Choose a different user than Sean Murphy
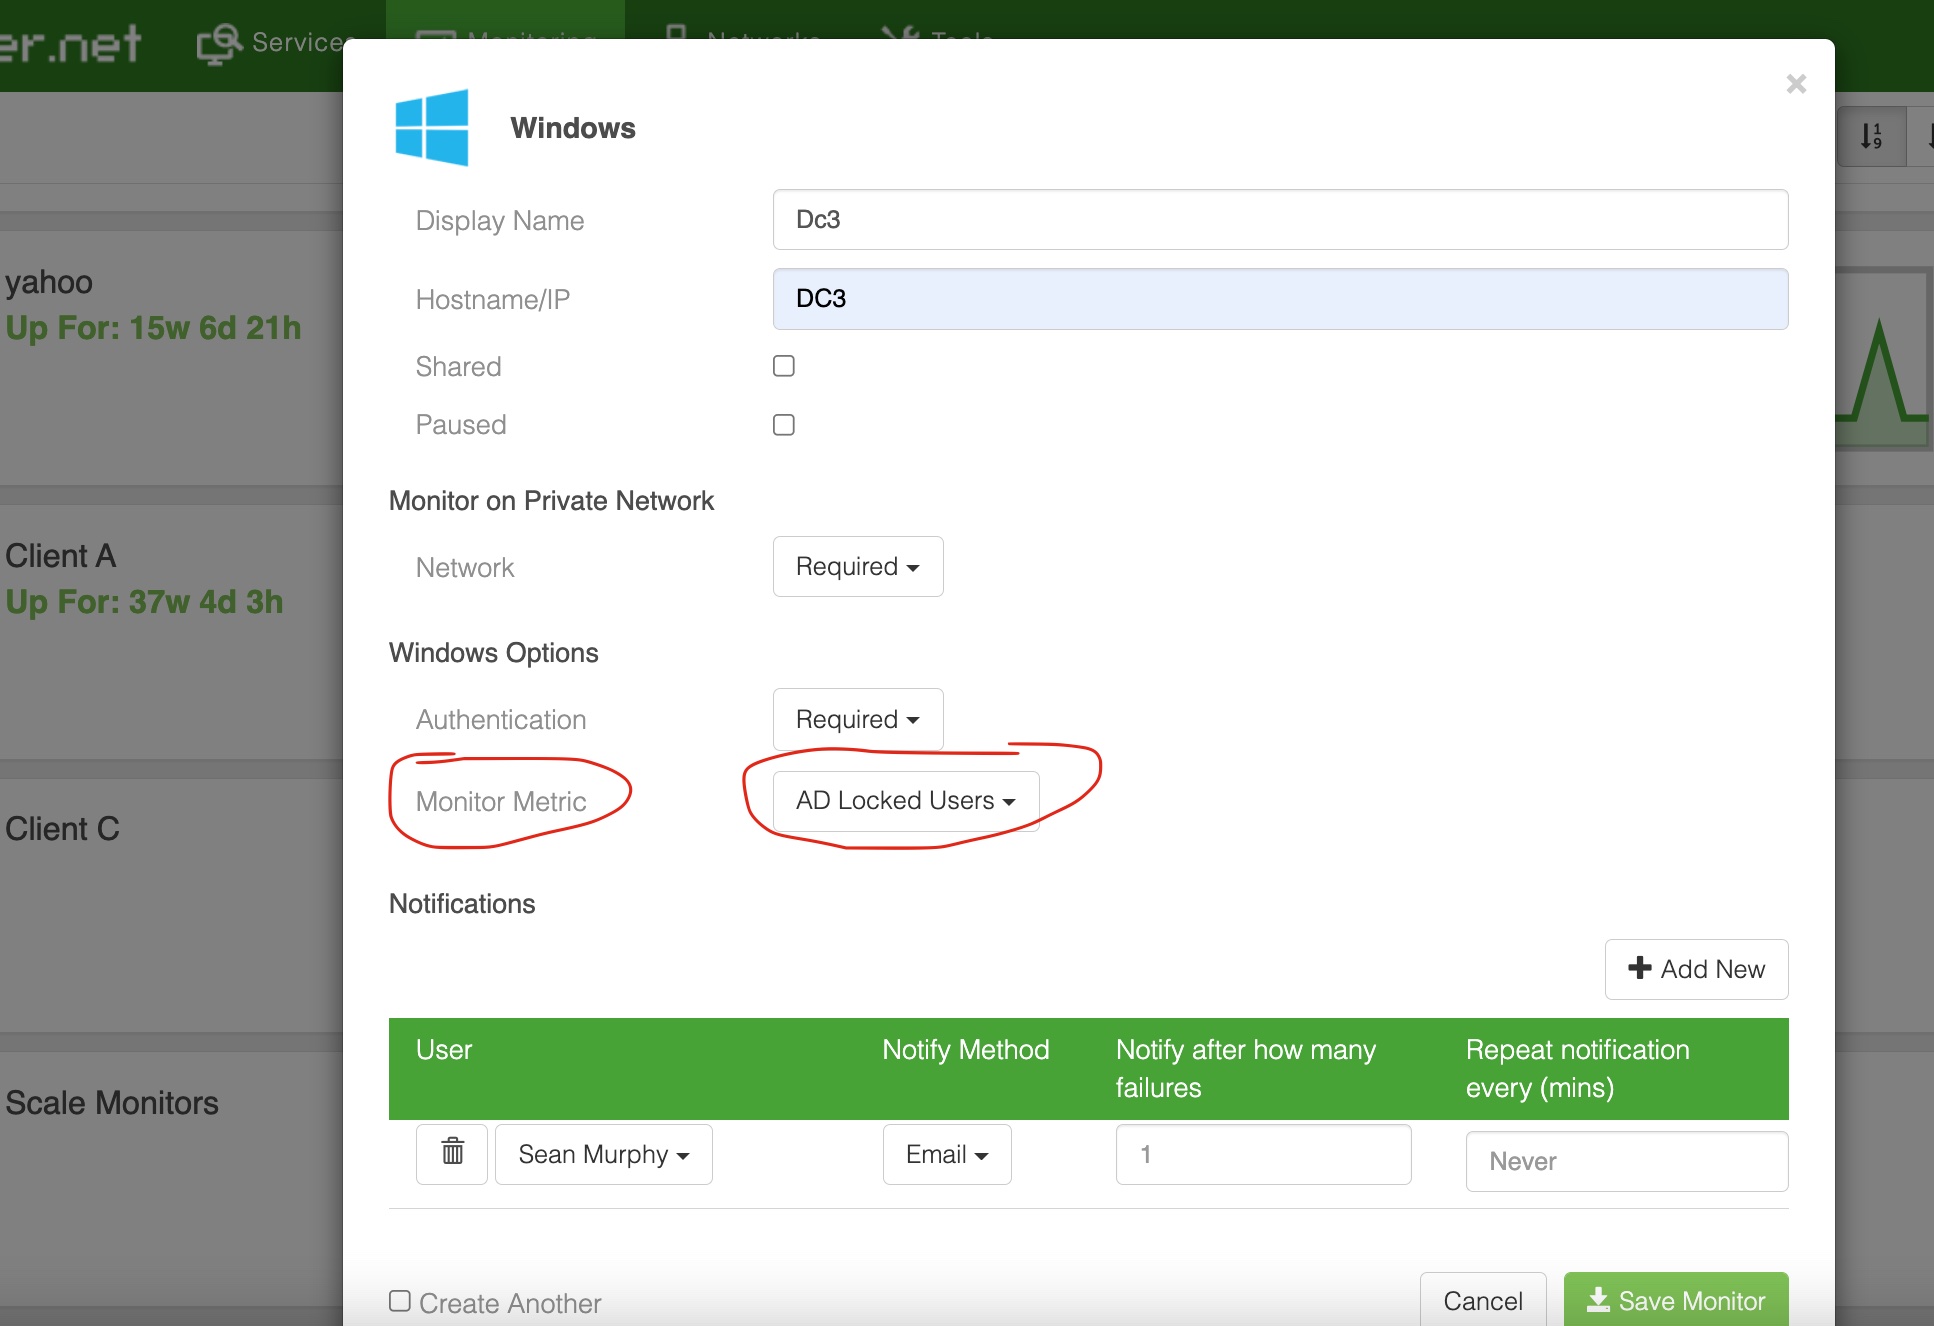Image resolution: width=1934 pixels, height=1326 pixels. pos(603,1154)
